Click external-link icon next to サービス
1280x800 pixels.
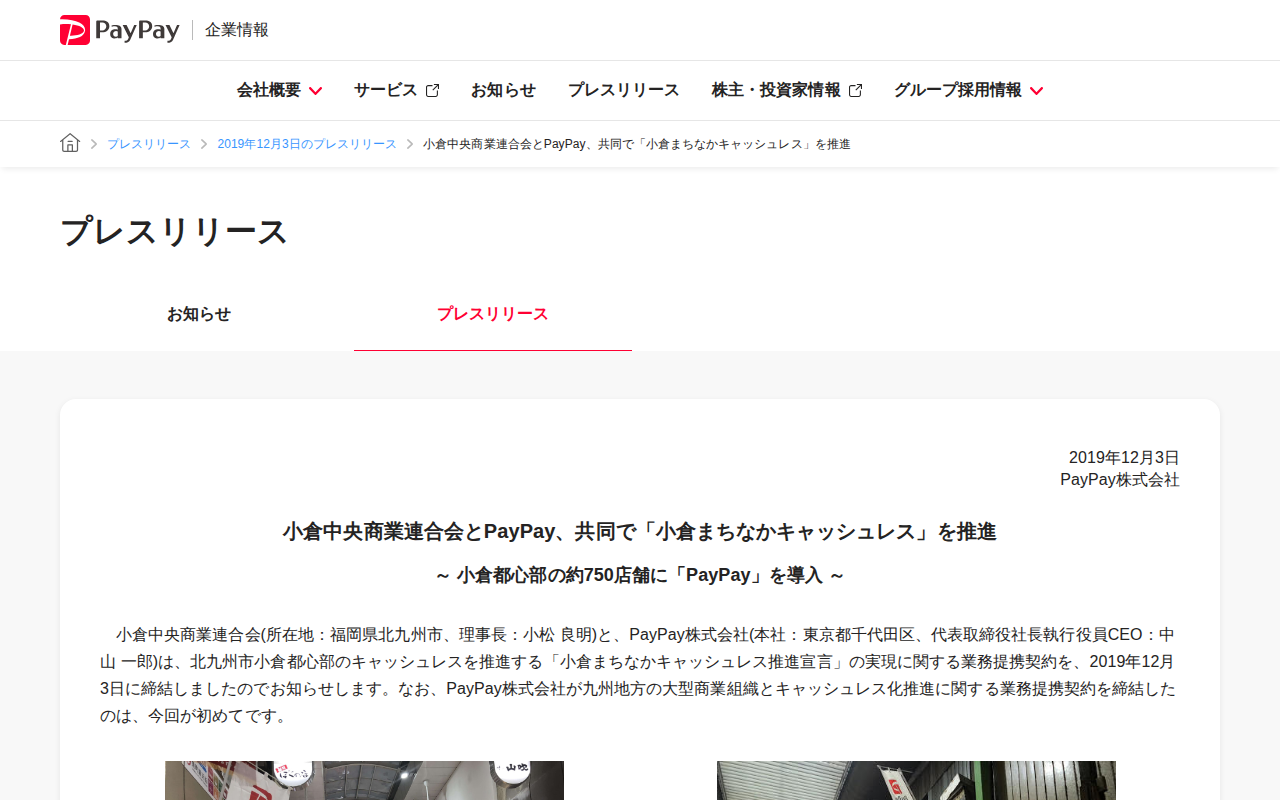(x=432, y=91)
